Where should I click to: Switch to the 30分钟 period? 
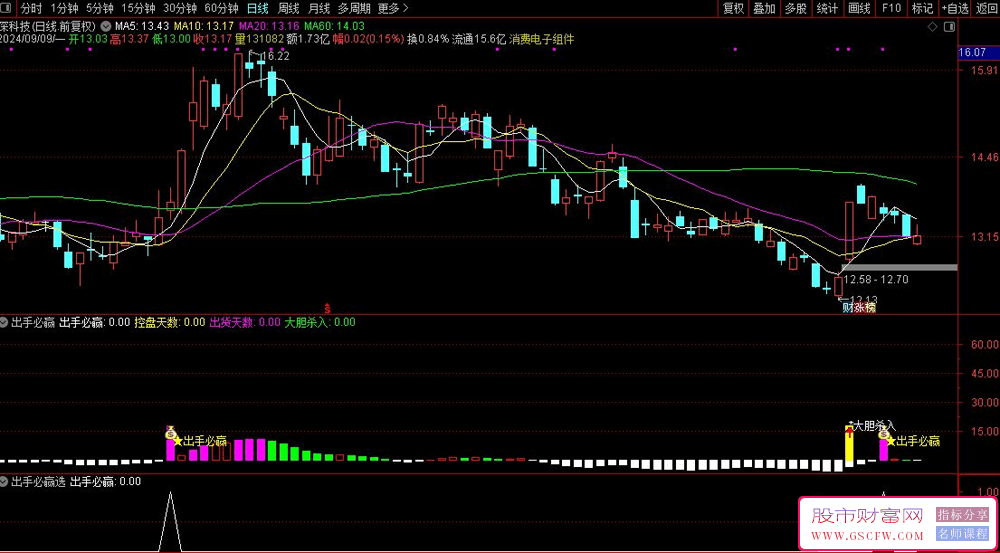click(x=180, y=8)
